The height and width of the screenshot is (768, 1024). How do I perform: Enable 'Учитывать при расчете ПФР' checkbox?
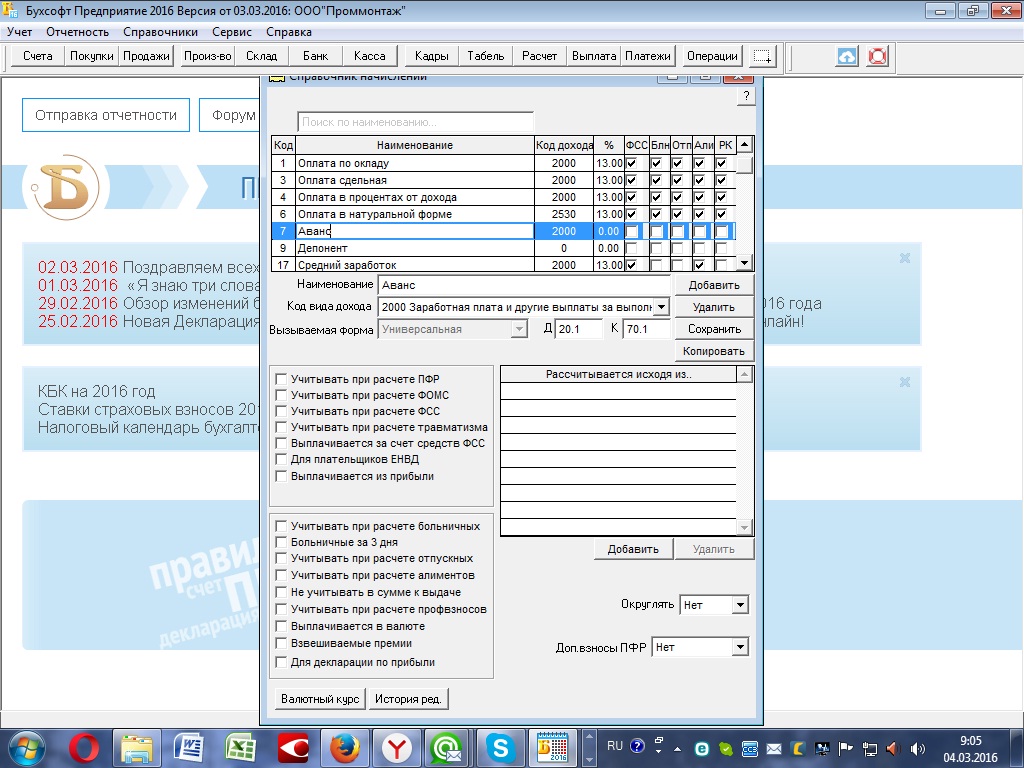pyautogui.click(x=281, y=380)
